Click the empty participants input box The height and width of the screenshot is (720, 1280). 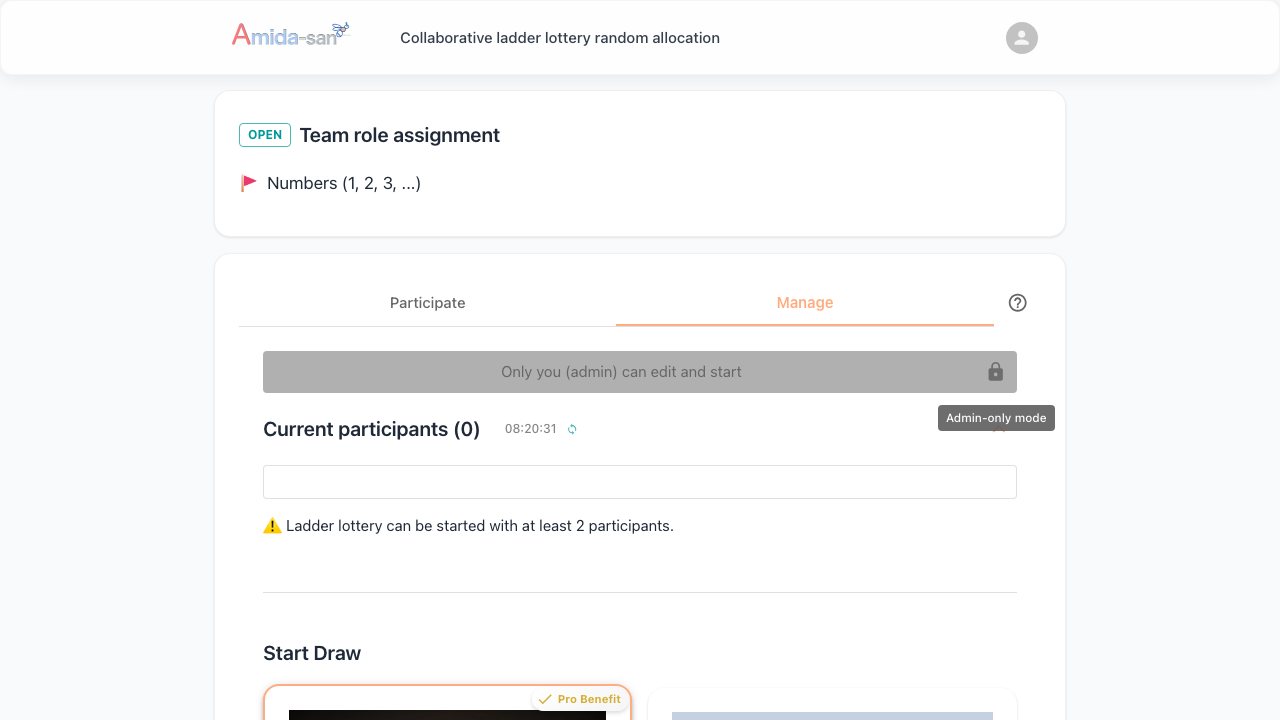pos(640,482)
